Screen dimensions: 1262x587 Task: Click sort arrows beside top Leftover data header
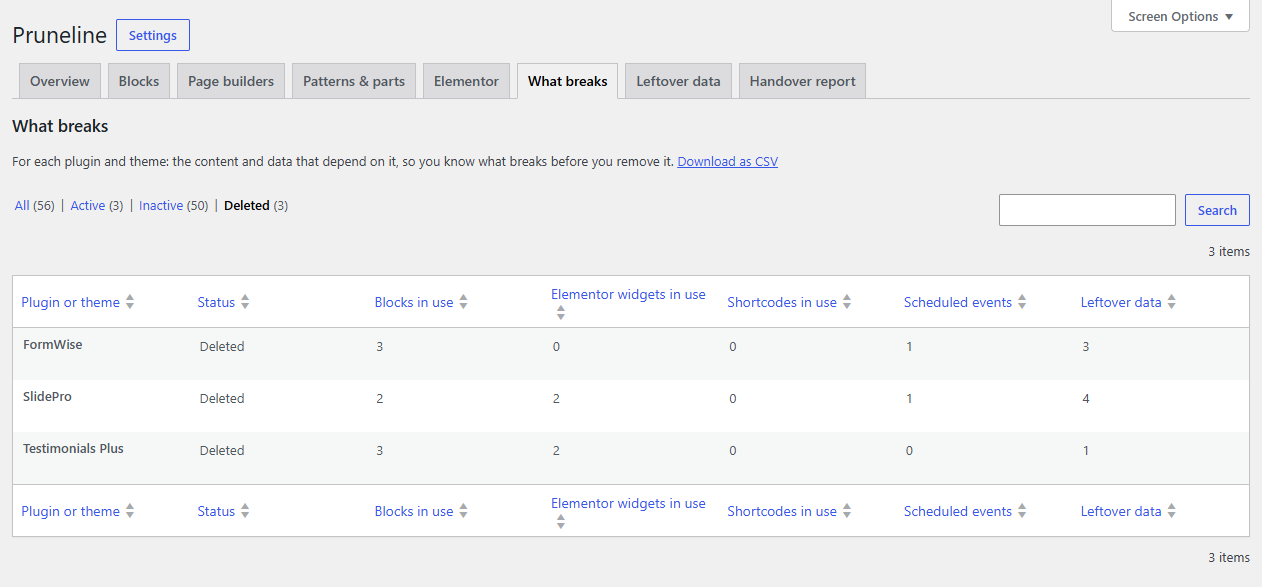pyautogui.click(x=1171, y=302)
